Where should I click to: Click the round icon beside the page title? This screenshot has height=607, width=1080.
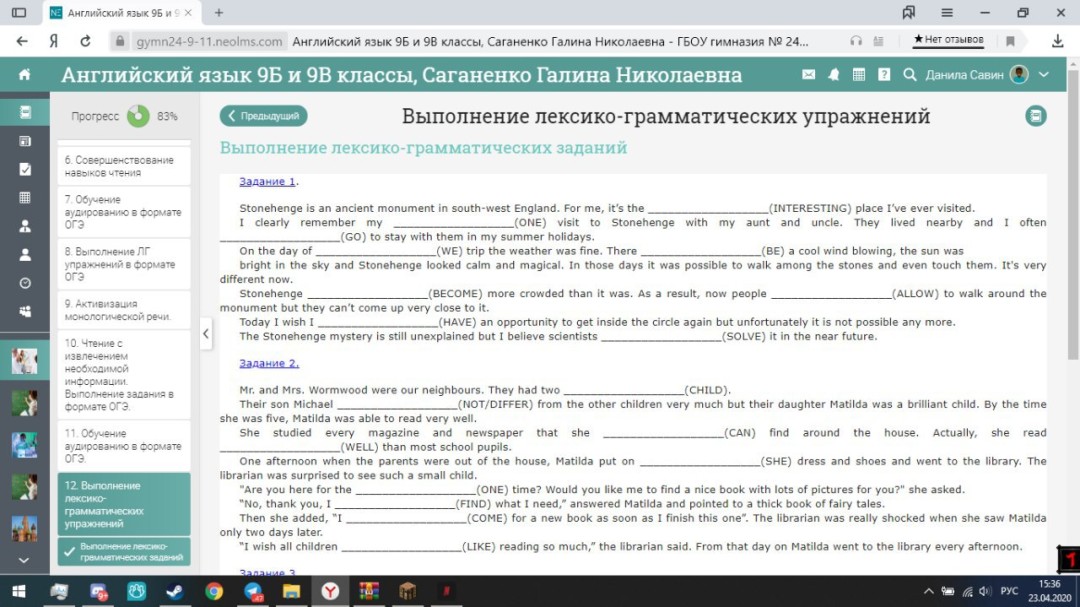(1036, 116)
